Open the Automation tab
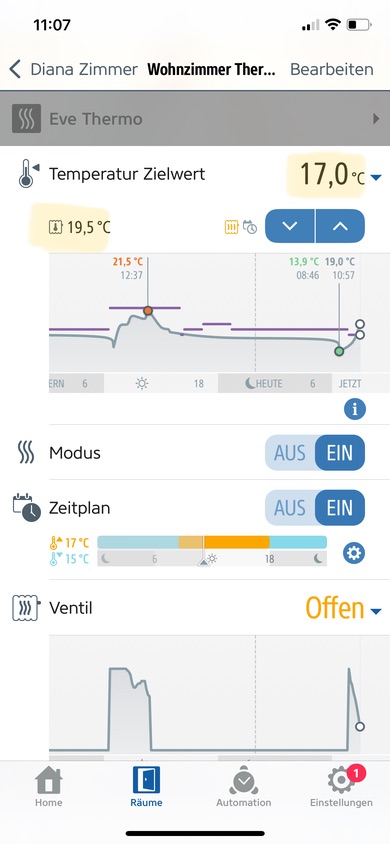The image size is (390, 844). (244, 787)
